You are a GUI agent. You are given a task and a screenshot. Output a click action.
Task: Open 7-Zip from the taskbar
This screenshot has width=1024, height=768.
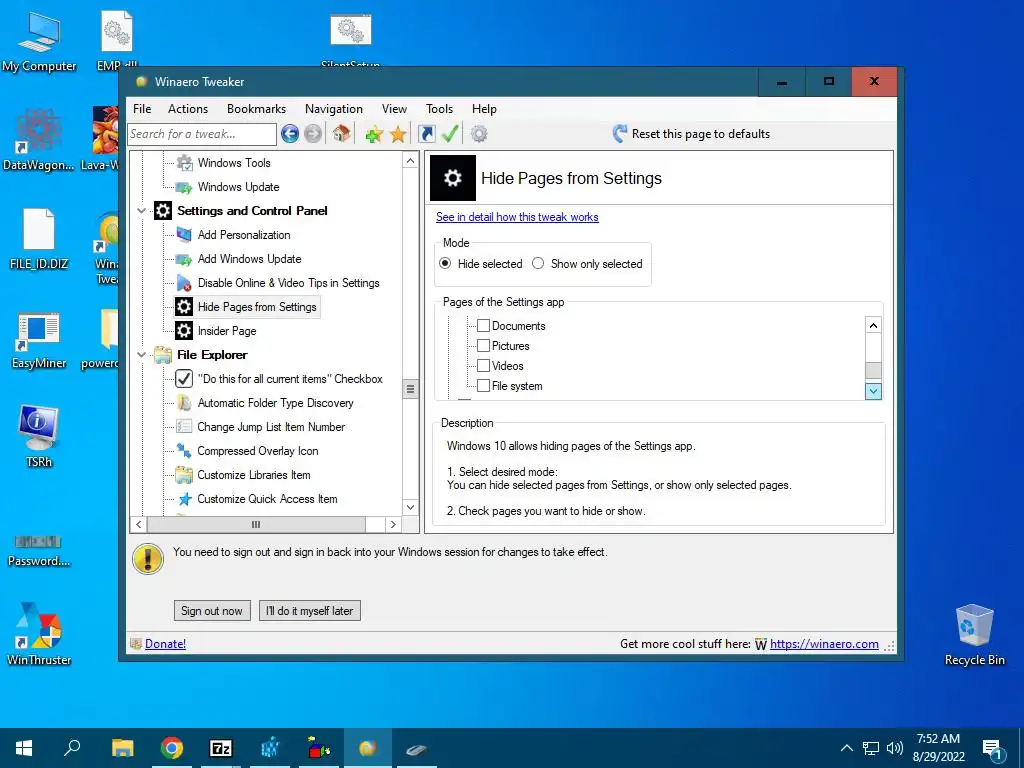coord(221,748)
